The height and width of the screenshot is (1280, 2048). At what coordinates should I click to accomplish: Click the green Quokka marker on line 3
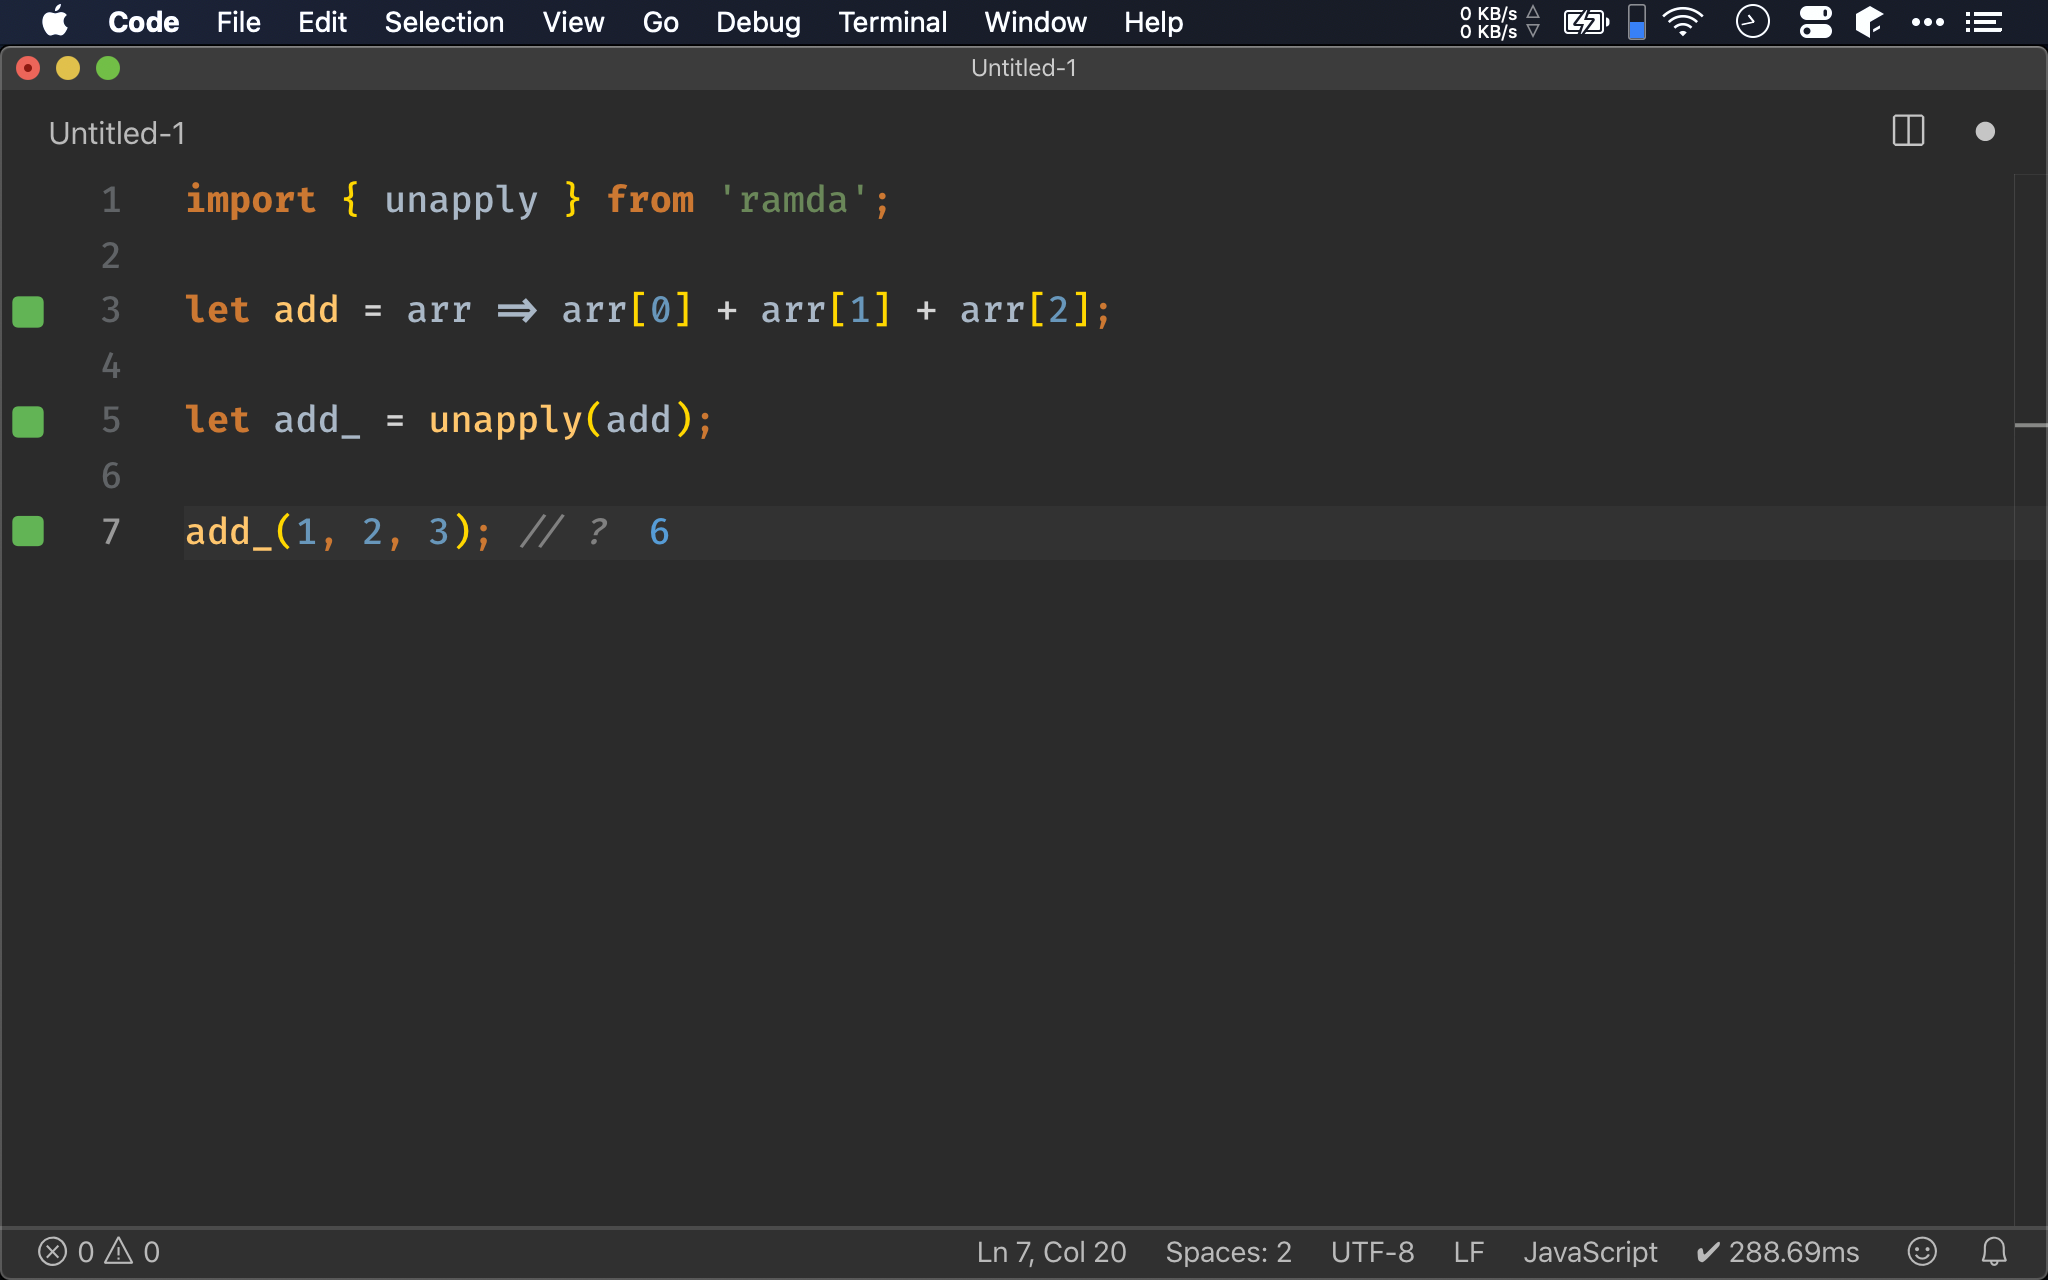(x=28, y=311)
